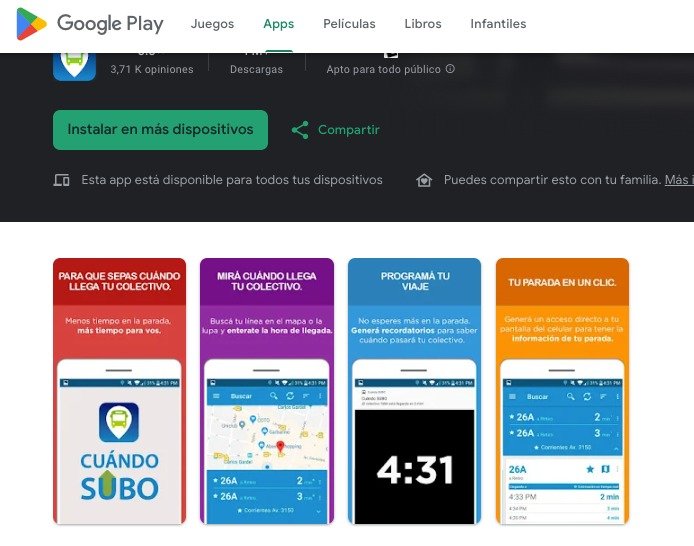Open the Libros tab
Image resolution: width=694 pixels, height=546 pixels.
point(423,24)
